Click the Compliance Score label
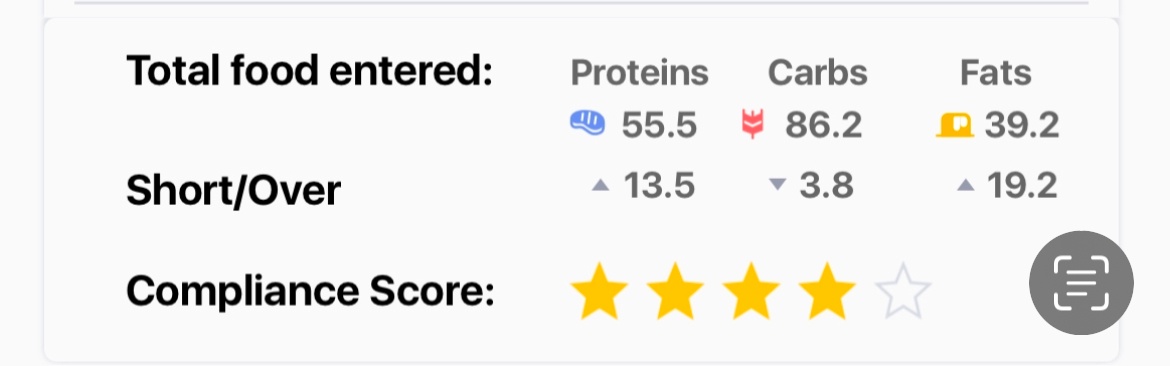This screenshot has height=366, width=1170. (310, 291)
